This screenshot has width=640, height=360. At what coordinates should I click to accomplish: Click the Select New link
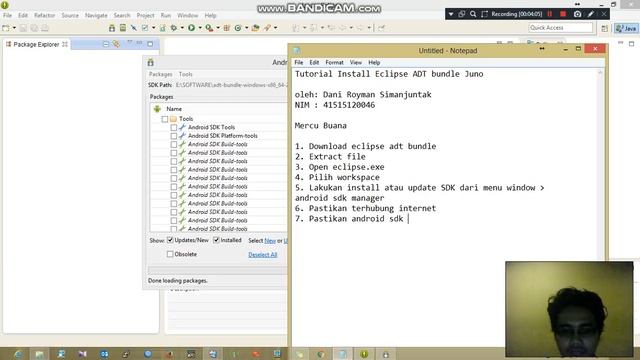tap(270, 241)
